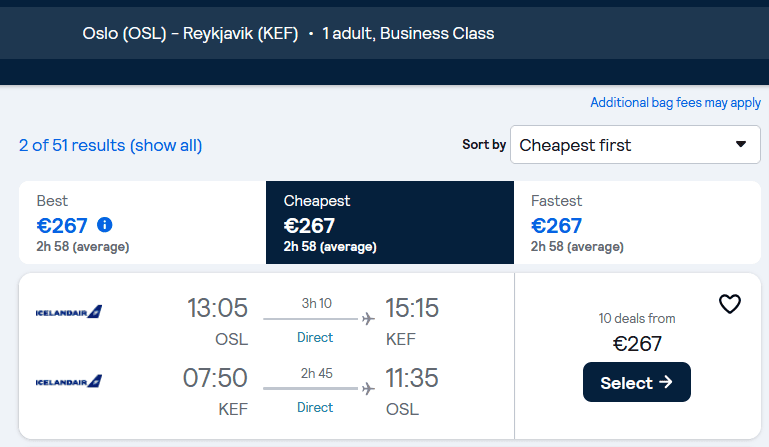Click the 10 deals from €267 price
This screenshot has width=769, height=447.
coord(637,344)
